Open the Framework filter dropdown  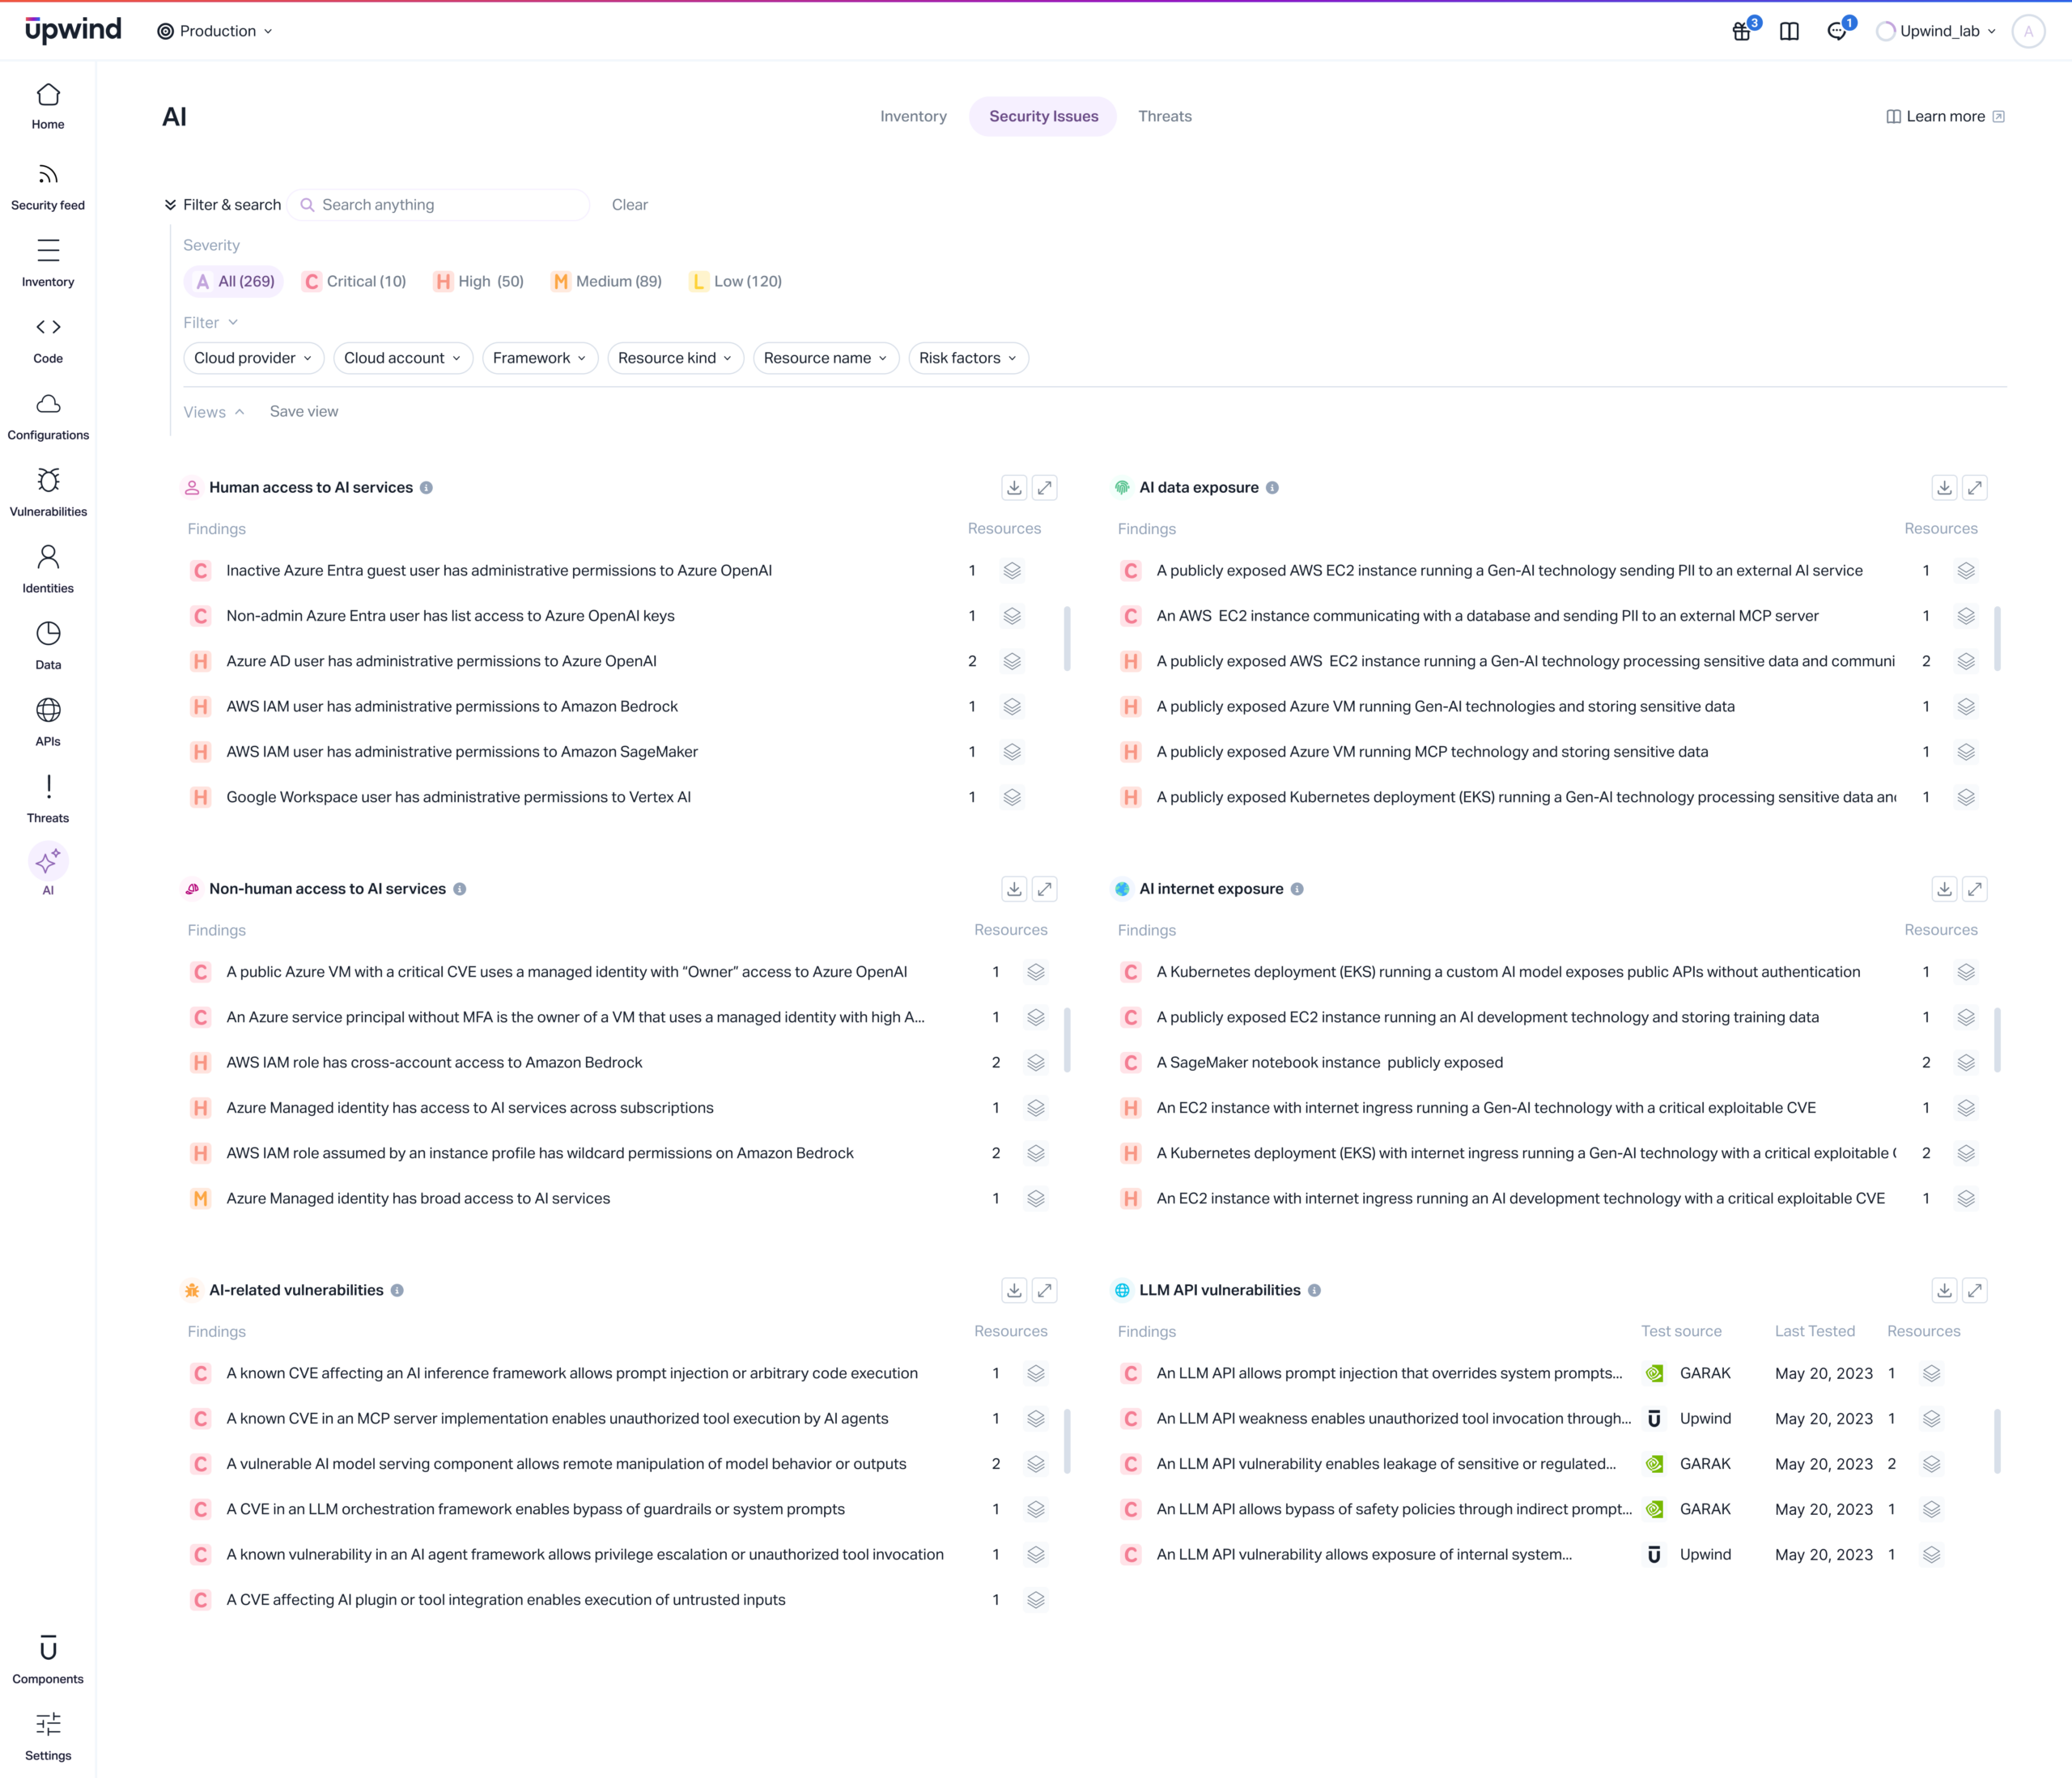540,358
